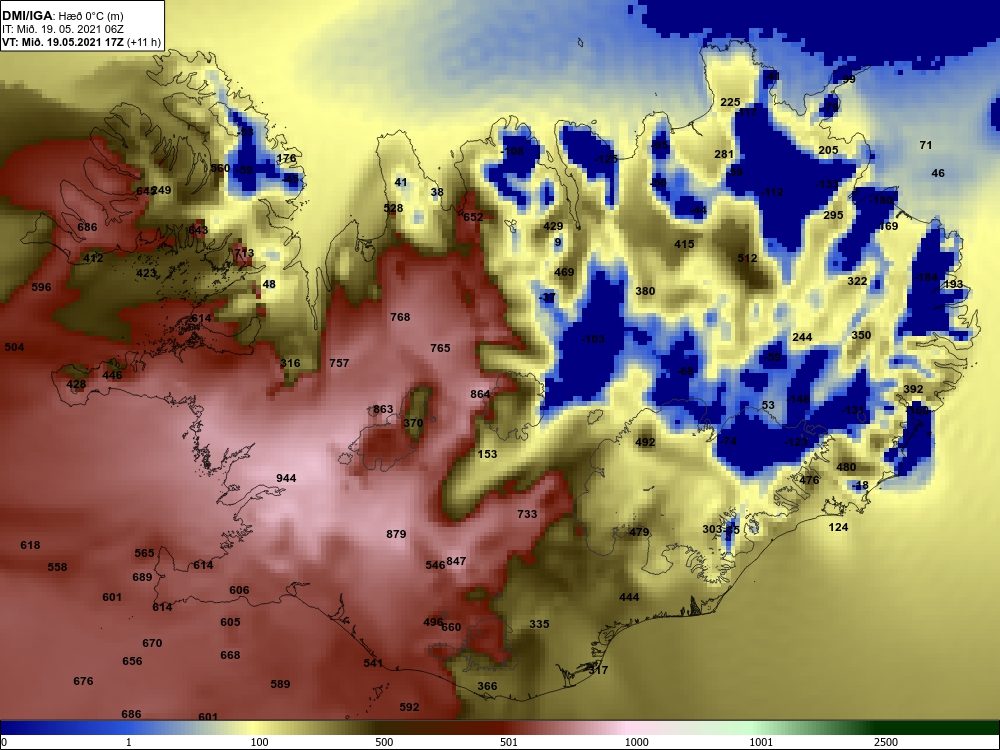1000x750 pixels.
Task: Click the 46 offshore value
Action: click(938, 173)
